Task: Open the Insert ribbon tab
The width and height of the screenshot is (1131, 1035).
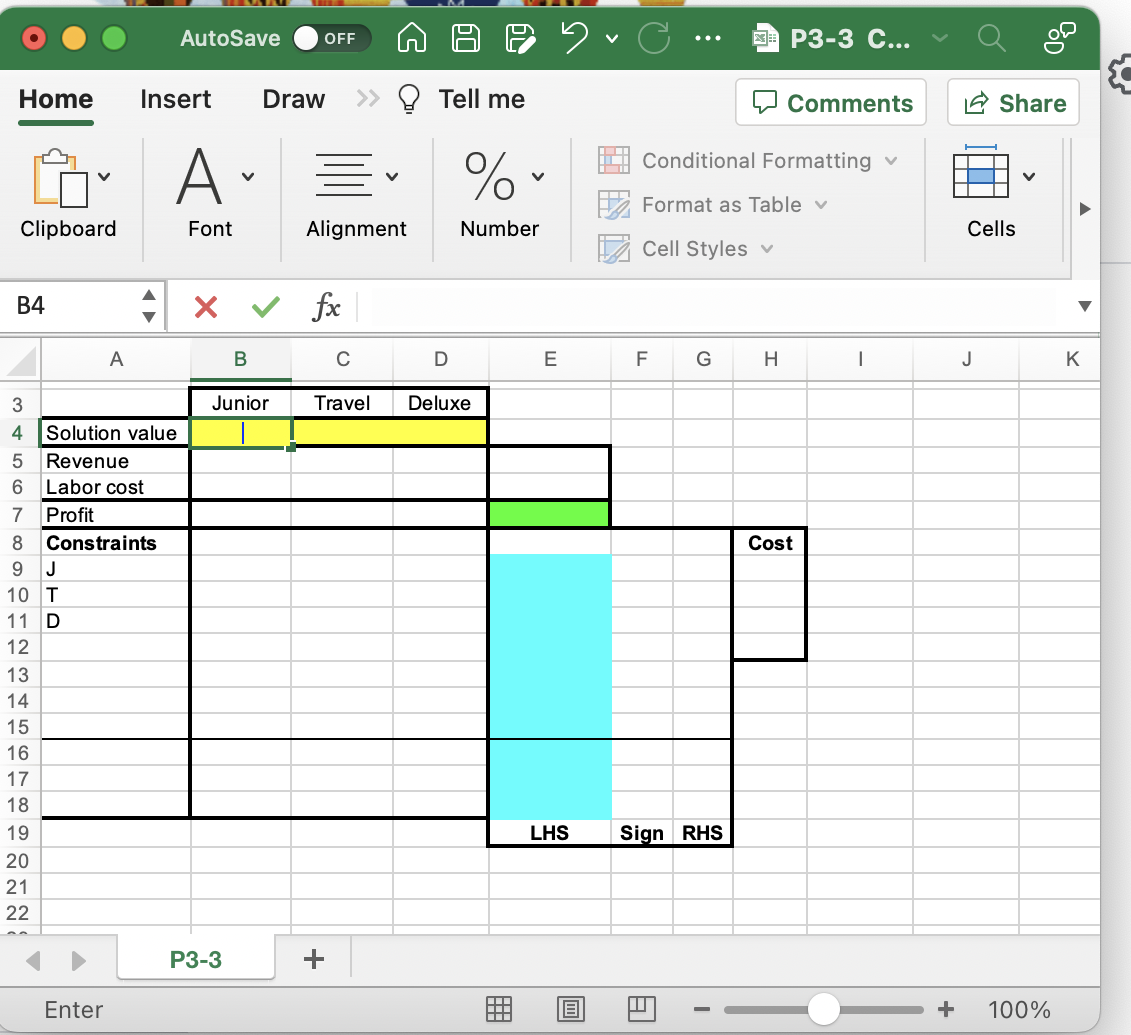Action: coord(175,99)
